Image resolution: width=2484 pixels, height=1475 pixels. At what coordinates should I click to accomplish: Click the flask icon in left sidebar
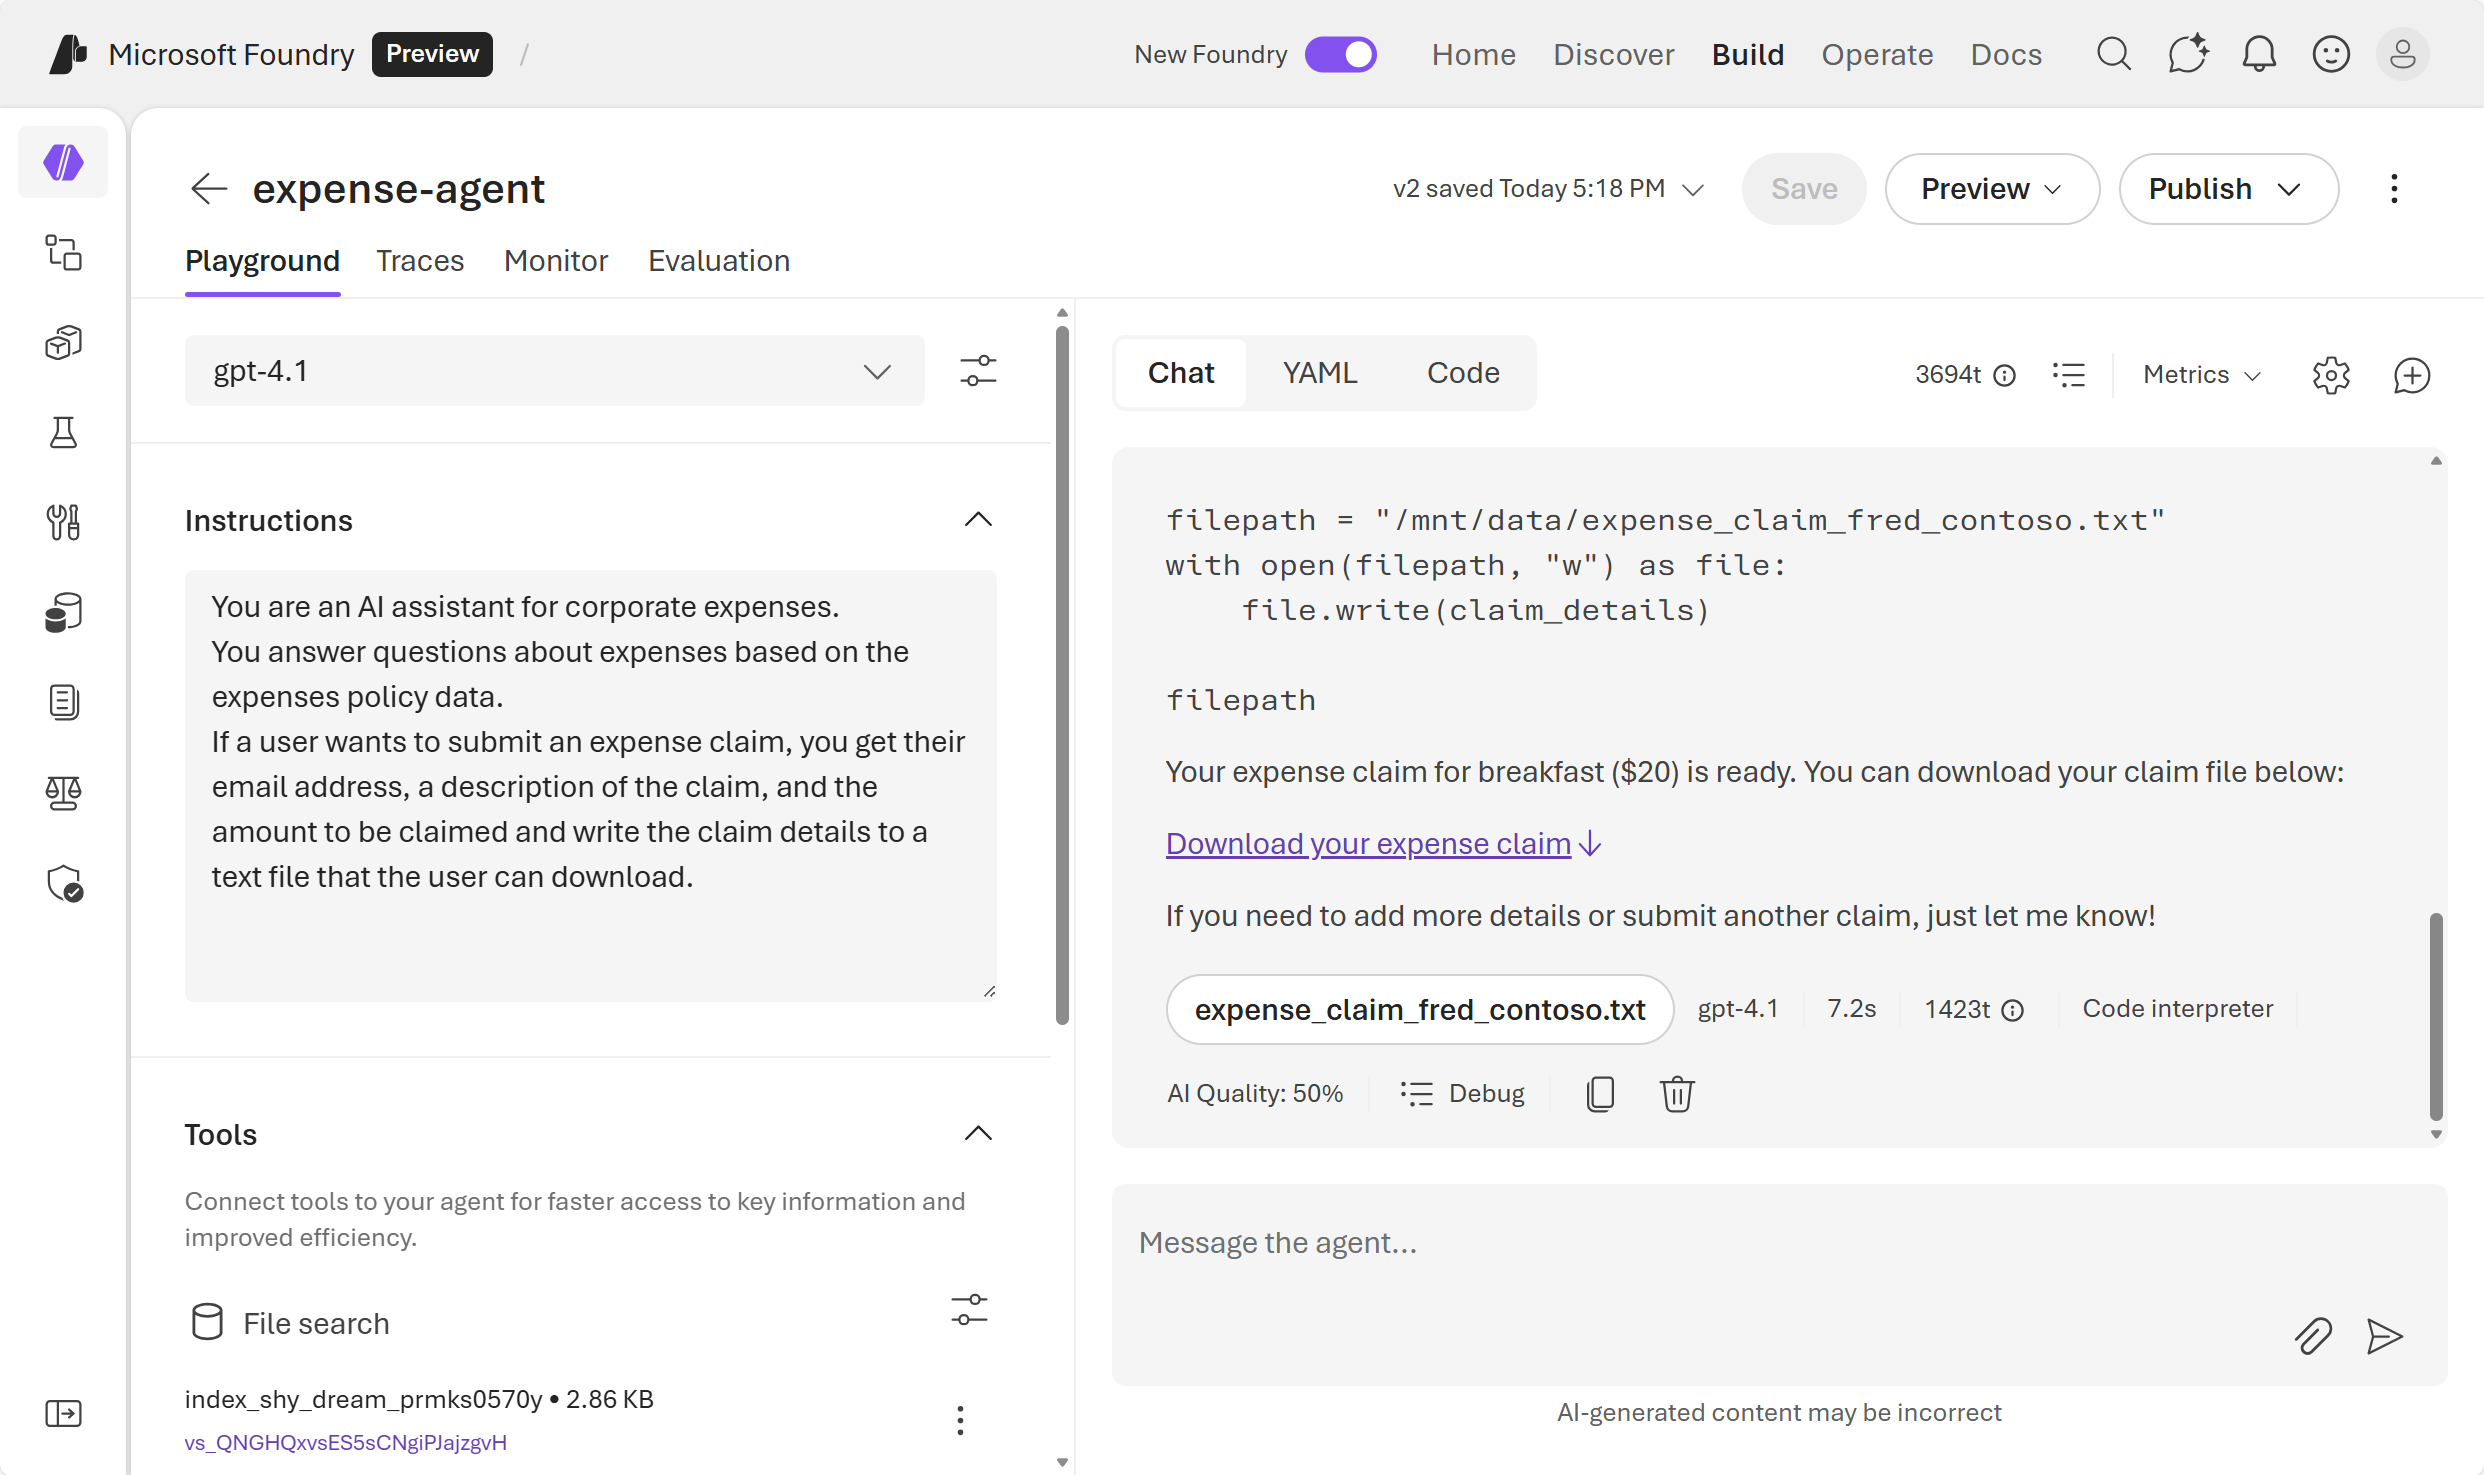64,433
